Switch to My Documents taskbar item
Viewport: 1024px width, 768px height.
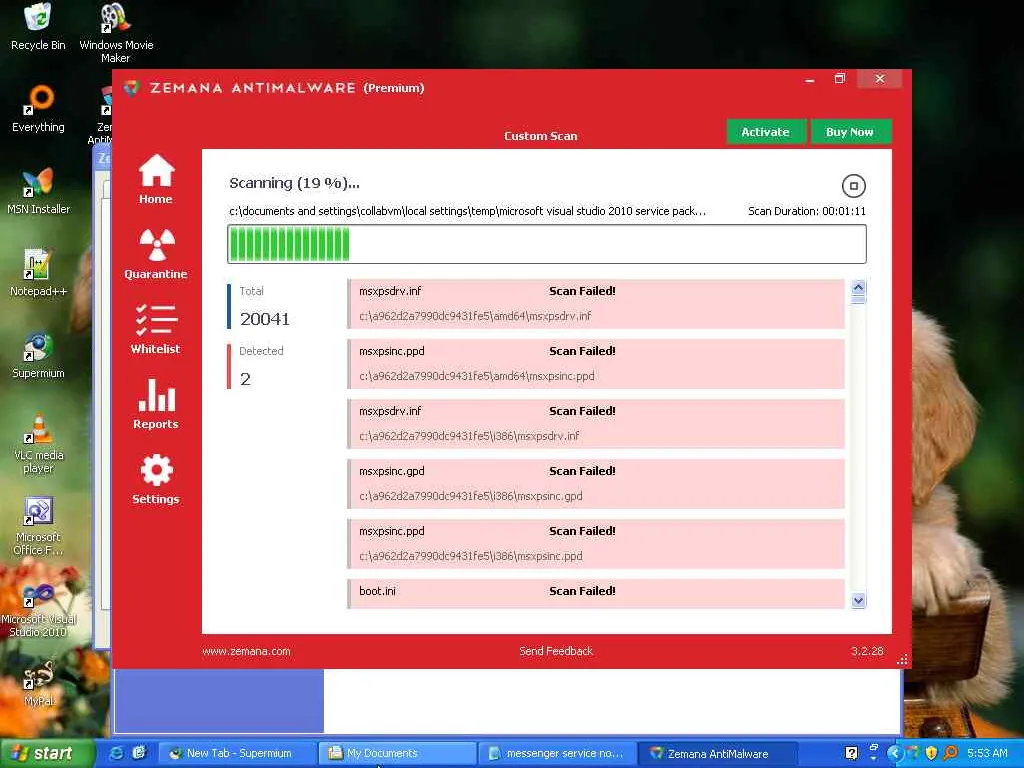coord(397,753)
